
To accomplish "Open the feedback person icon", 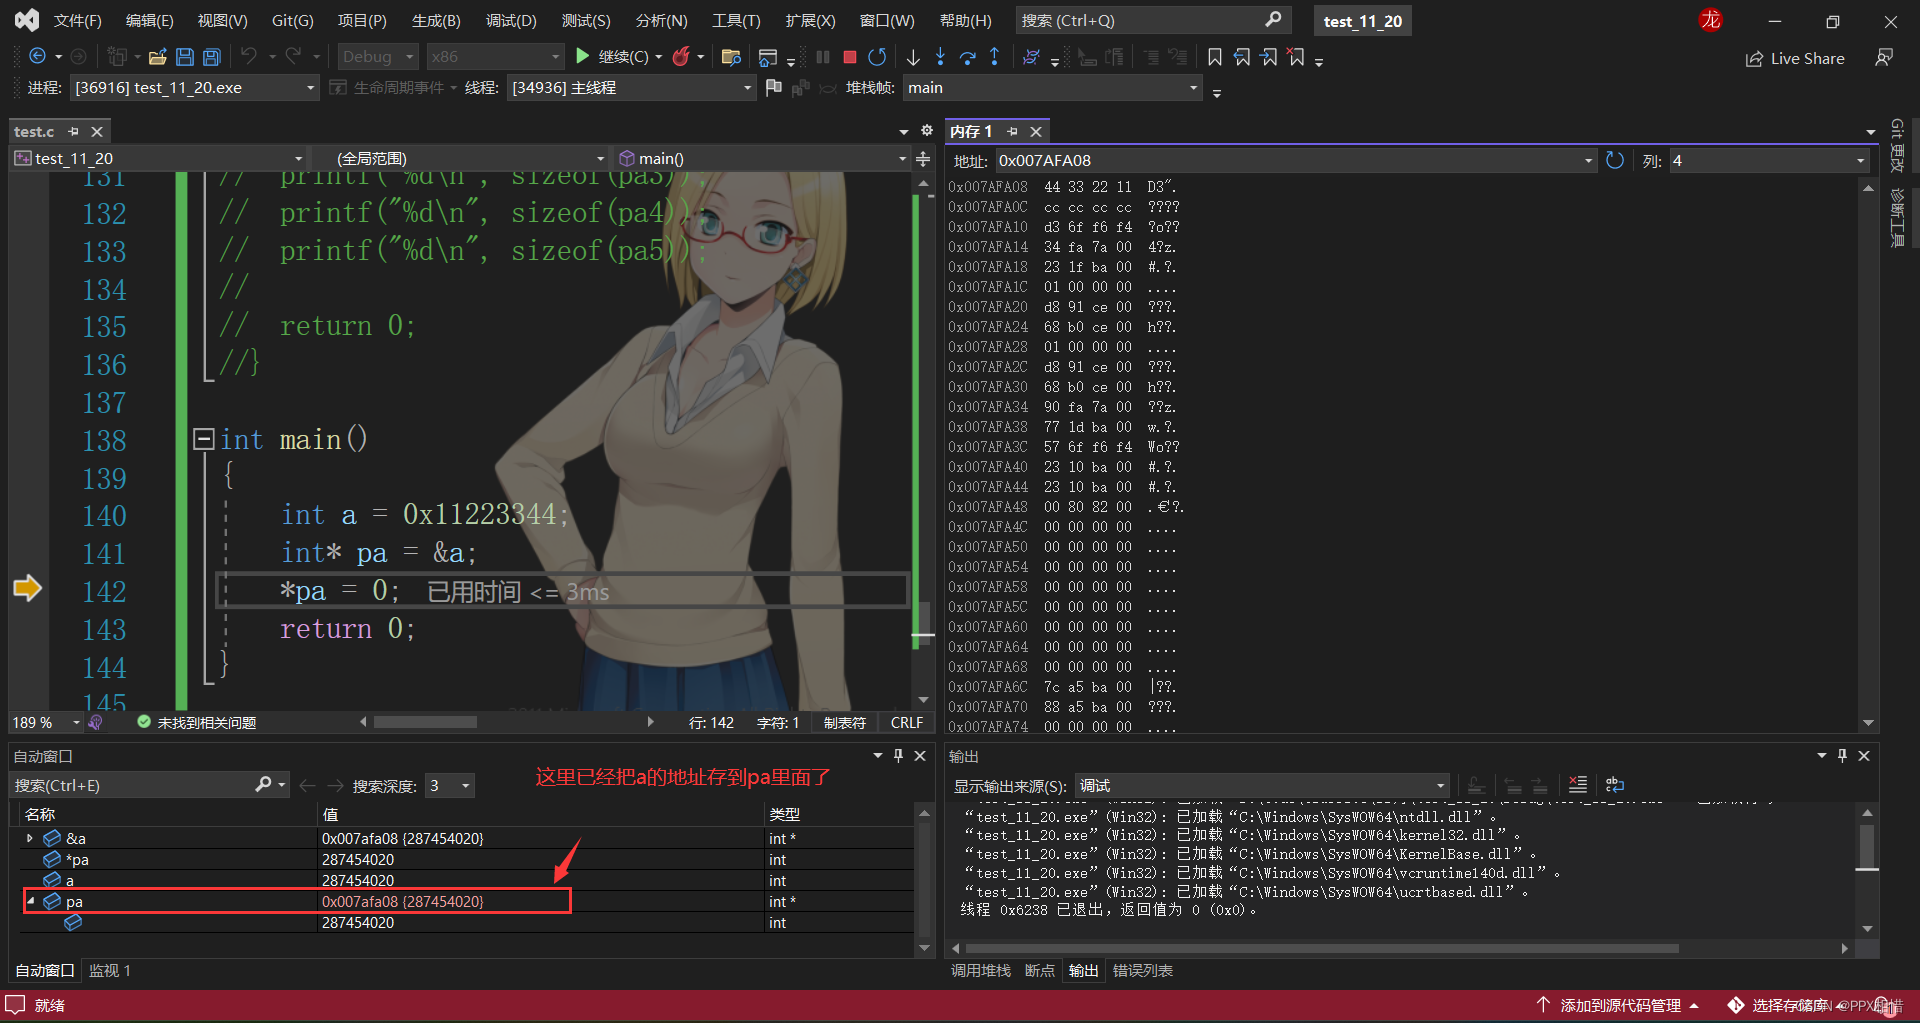I will tap(1884, 58).
